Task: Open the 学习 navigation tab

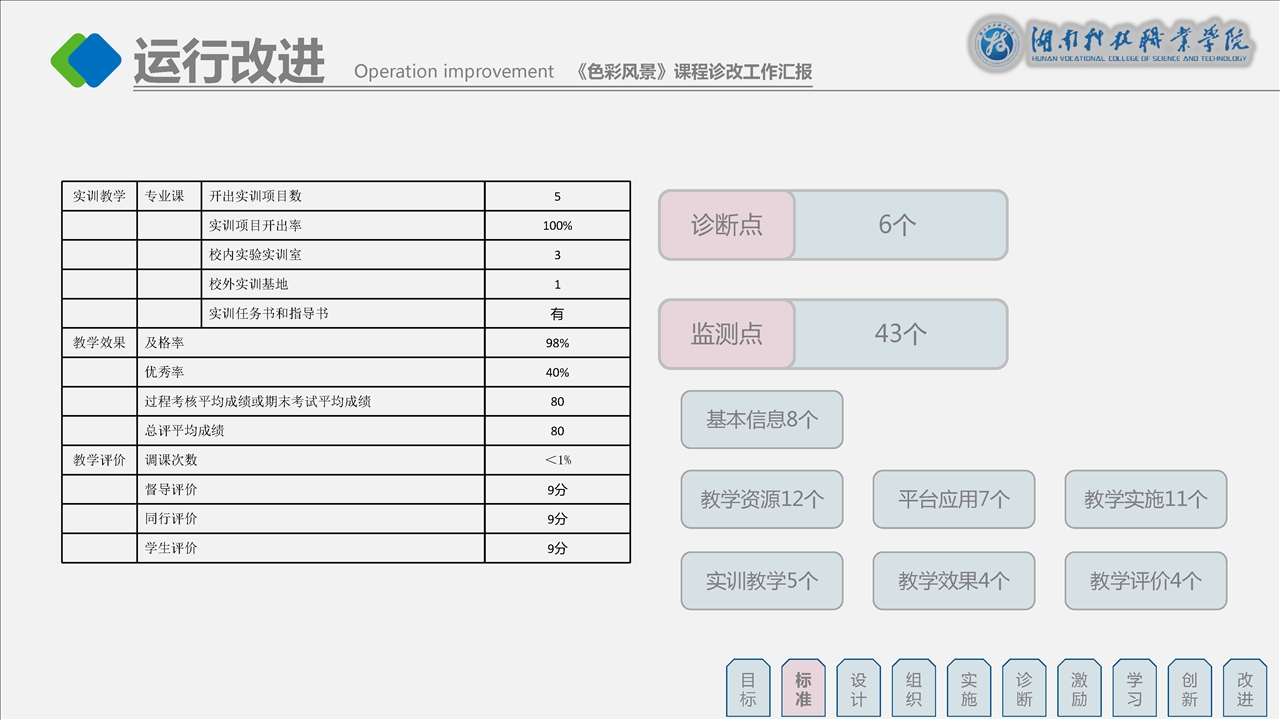Action: [1134, 689]
